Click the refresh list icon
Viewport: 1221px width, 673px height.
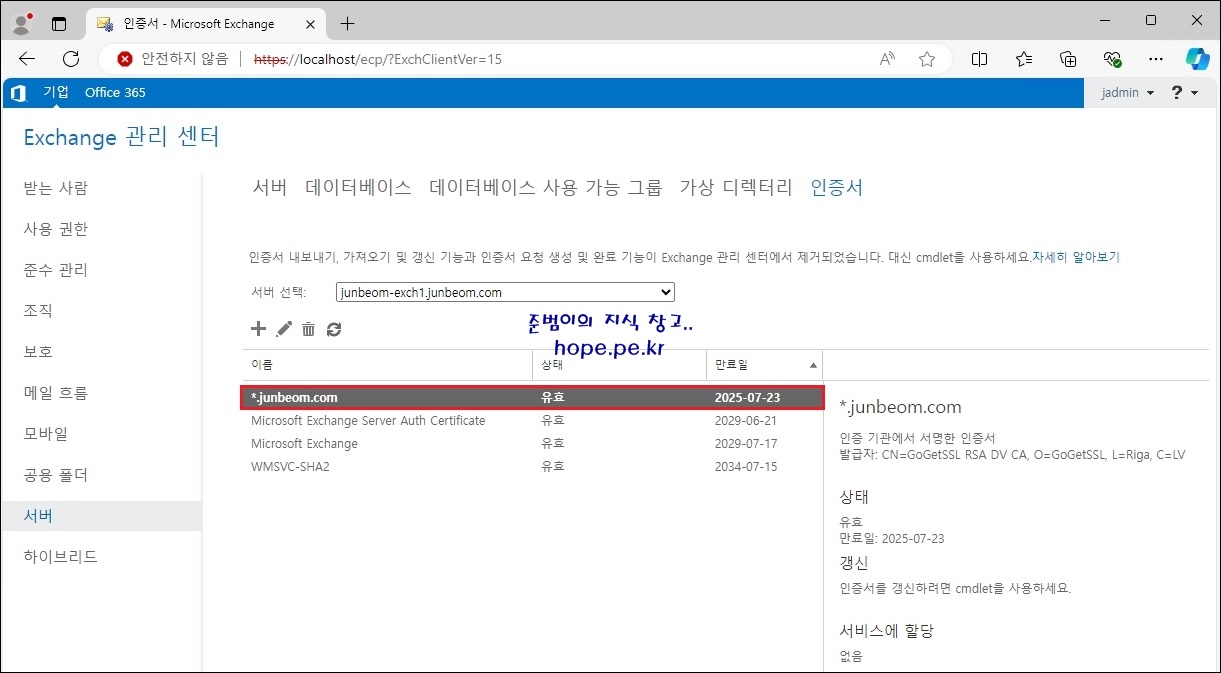(334, 329)
